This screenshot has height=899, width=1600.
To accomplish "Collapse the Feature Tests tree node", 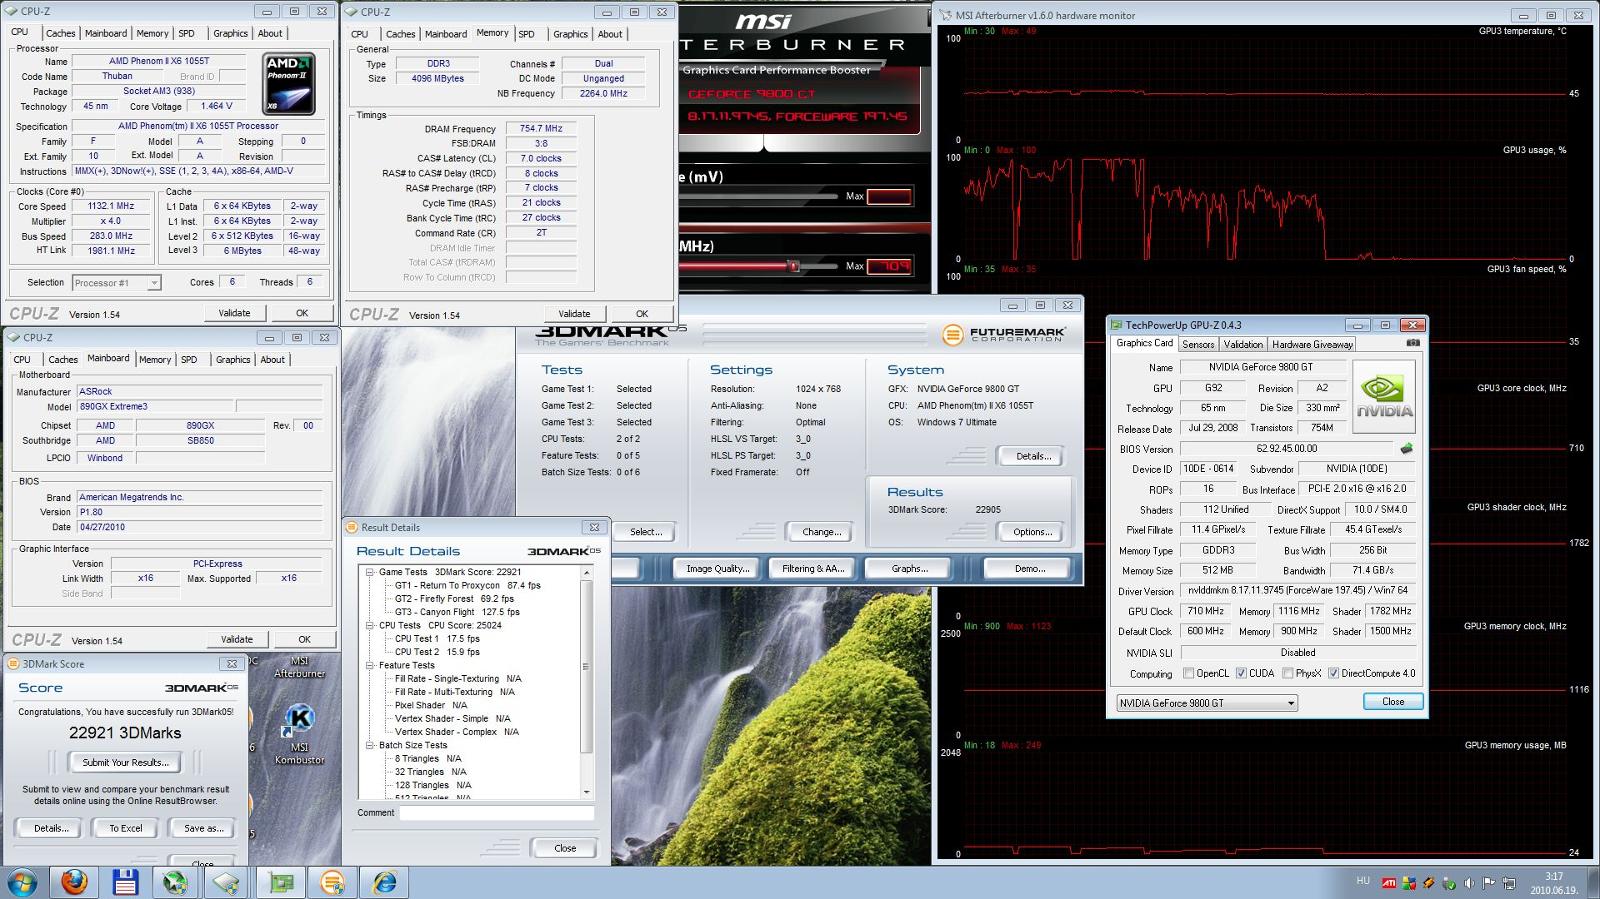I will (x=369, y=665).
